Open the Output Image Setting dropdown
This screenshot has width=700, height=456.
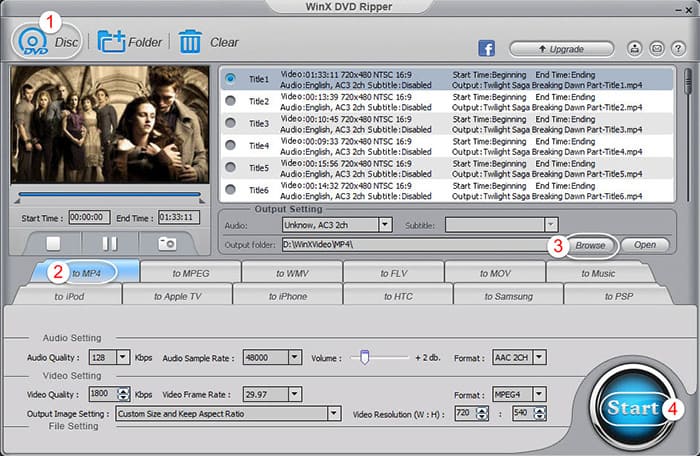click(334, 414)
